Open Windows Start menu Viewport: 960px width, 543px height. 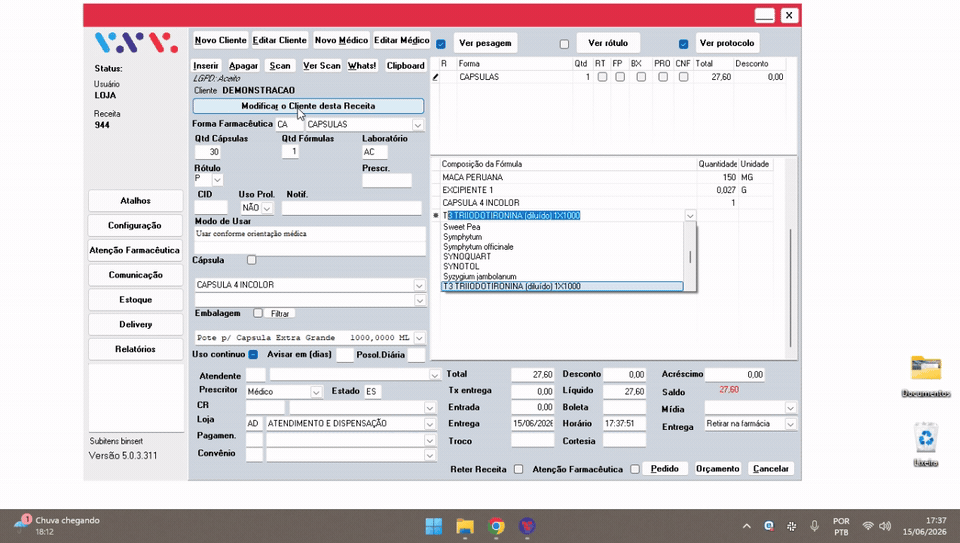pos(433,526)
